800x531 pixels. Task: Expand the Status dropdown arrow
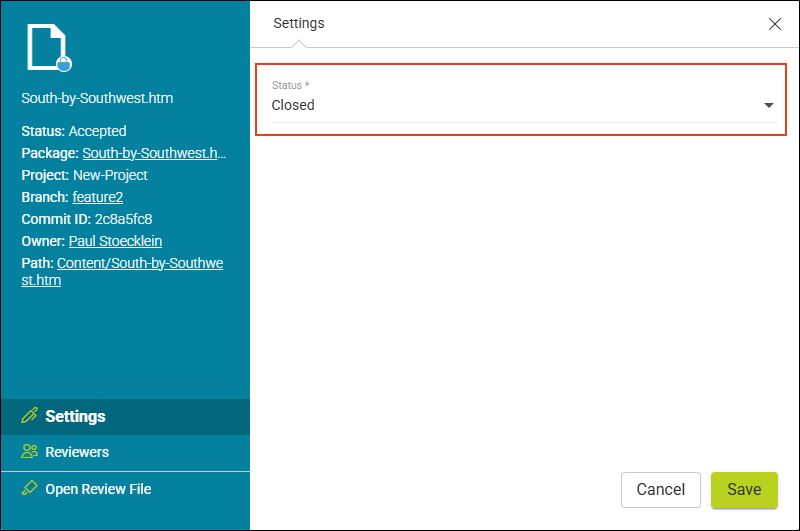tap(768, 105)
